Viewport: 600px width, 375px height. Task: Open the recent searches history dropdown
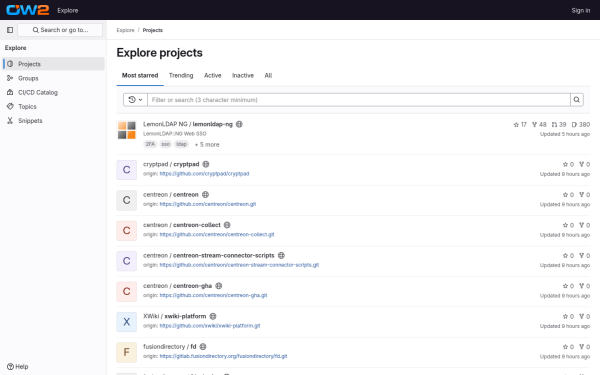135,100
